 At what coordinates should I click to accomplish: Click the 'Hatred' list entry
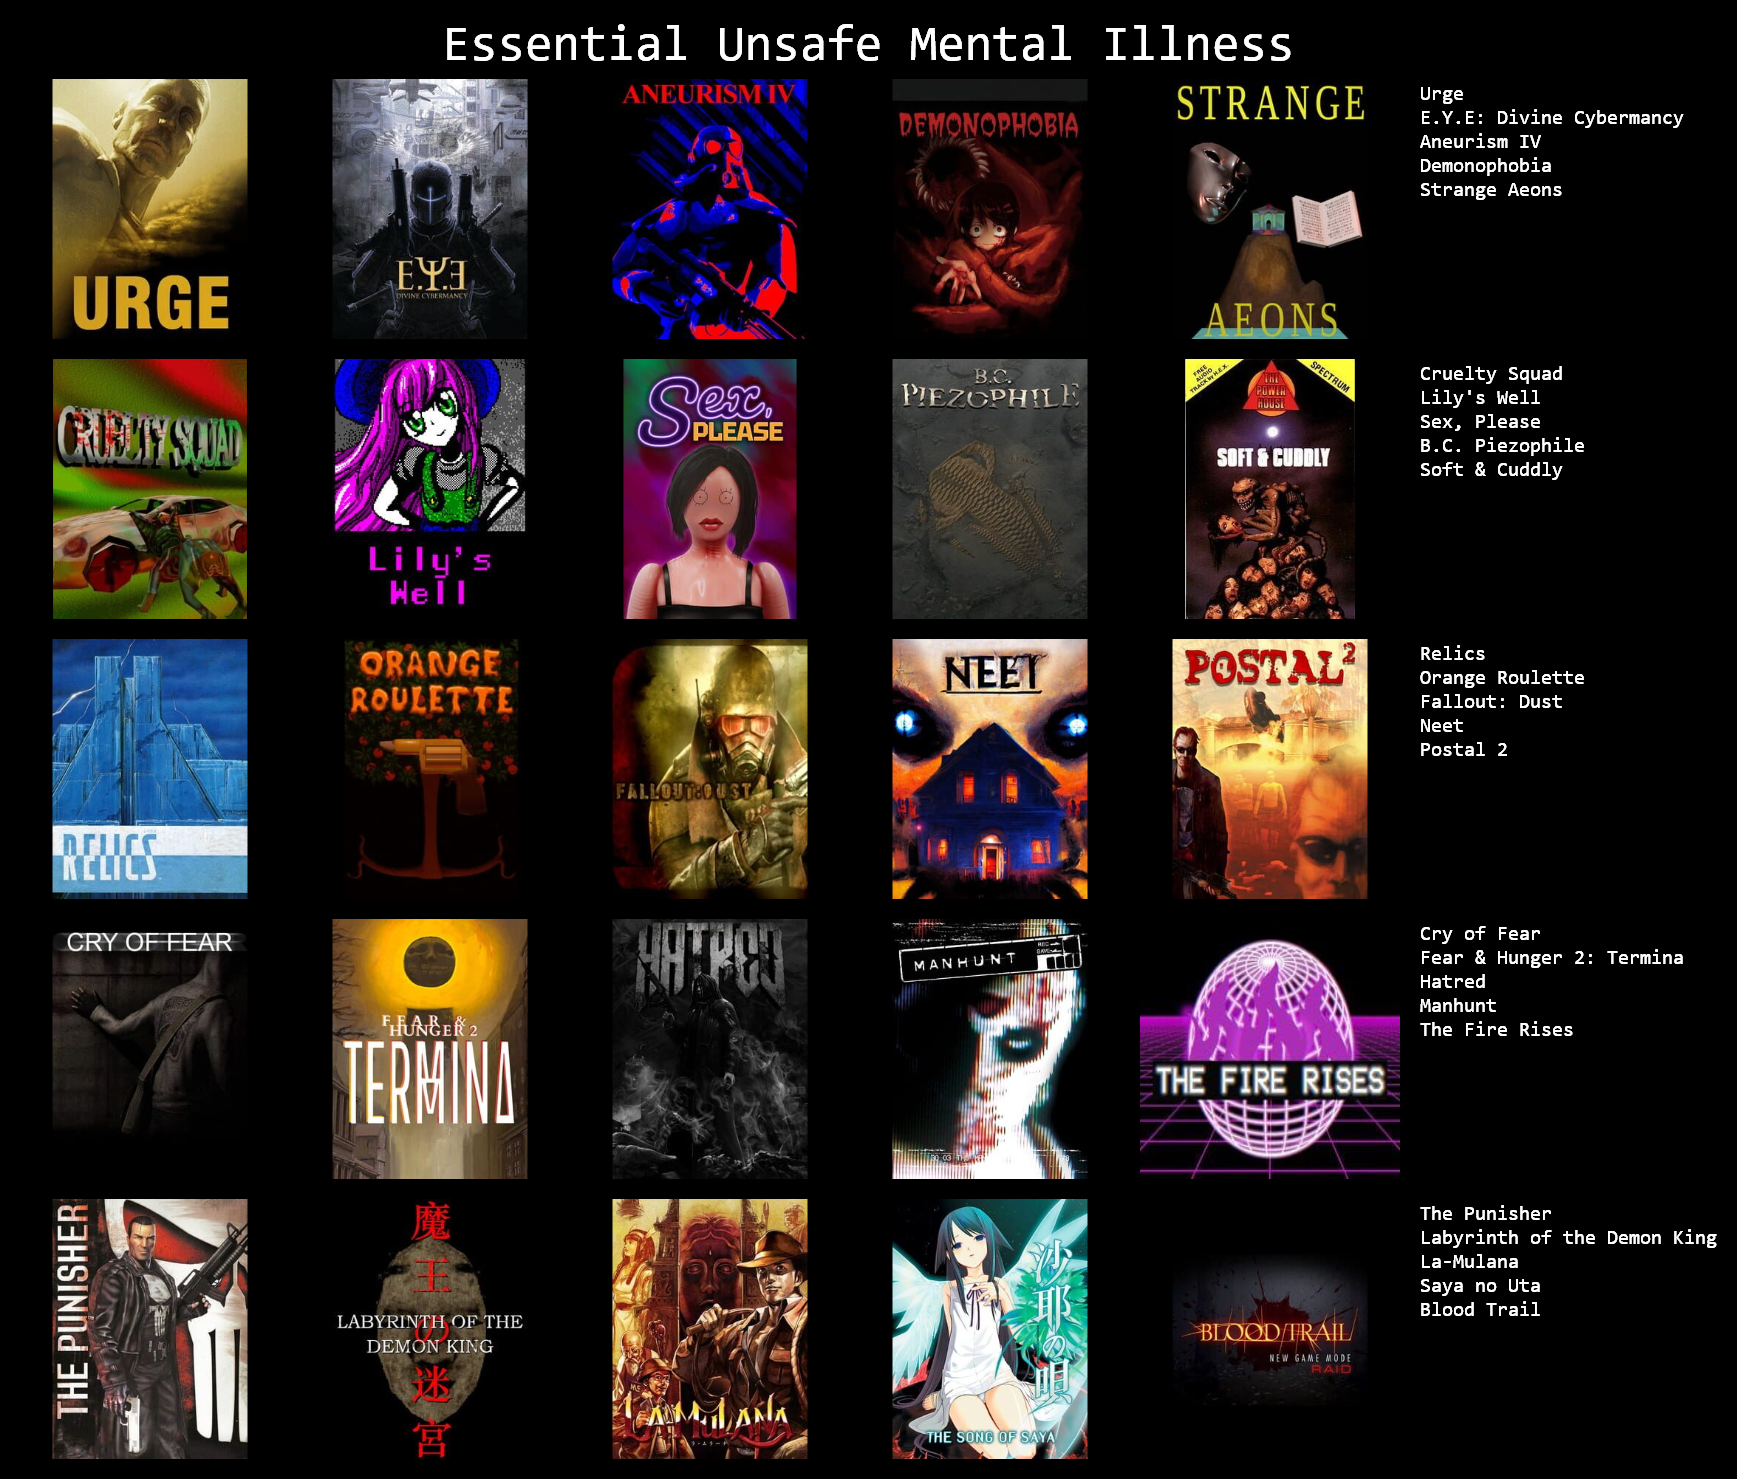pyautogui.click(x=1452, y=982)
